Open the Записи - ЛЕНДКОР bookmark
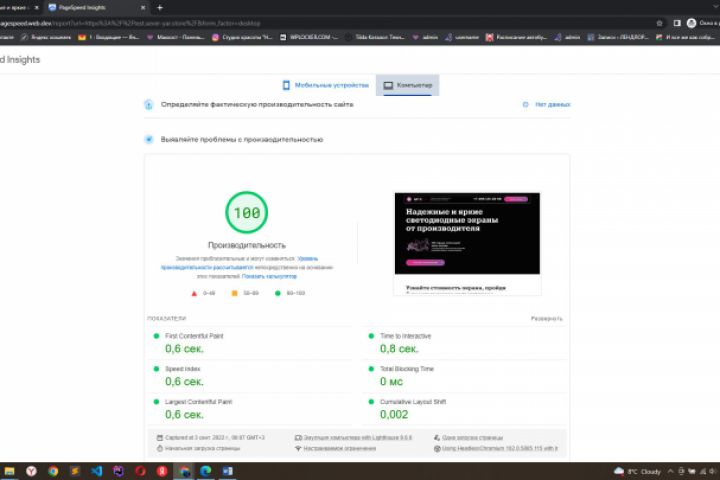Screen dimensions: 720x480 (x=618, y=37)
